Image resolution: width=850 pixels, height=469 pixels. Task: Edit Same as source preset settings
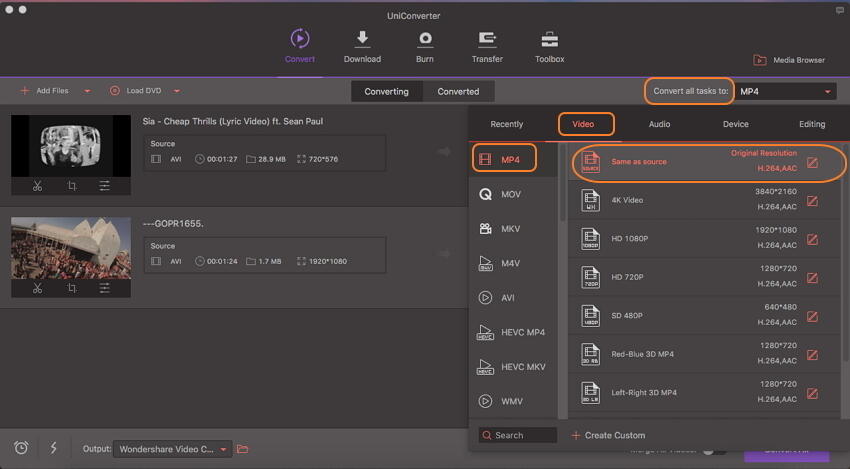tap(812, 163)
